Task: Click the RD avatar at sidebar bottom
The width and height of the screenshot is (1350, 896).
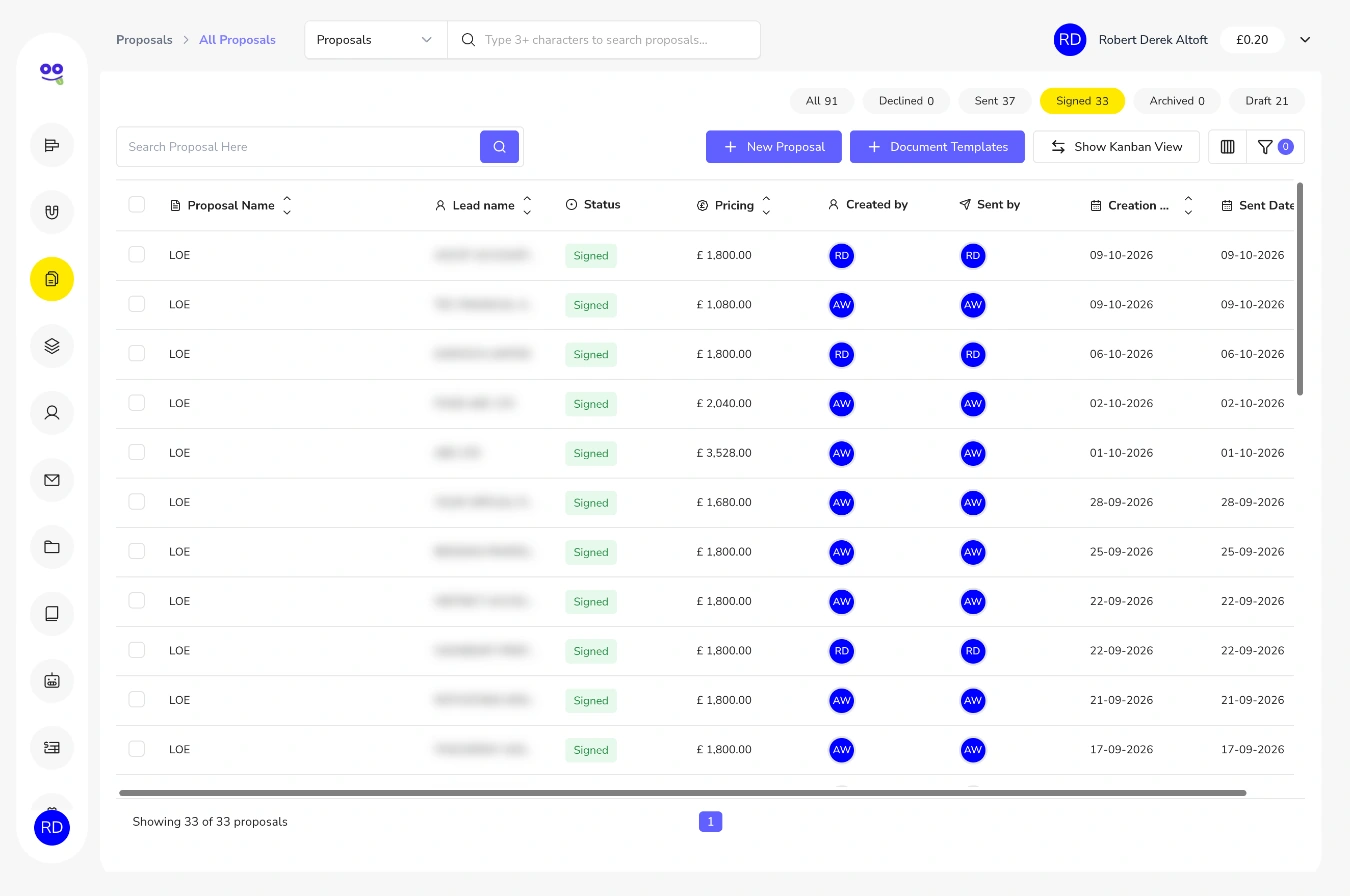Action: [52, 828]
